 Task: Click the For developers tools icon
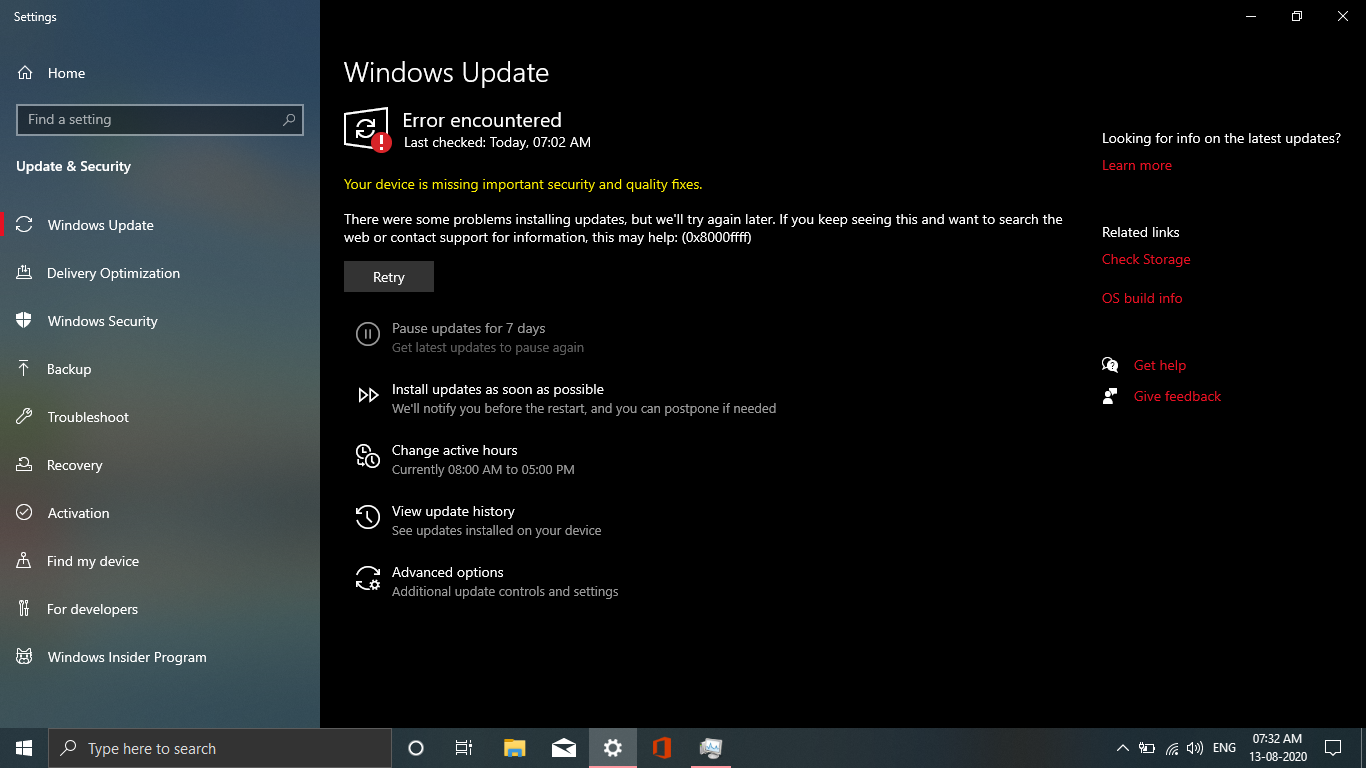point(25,609)
